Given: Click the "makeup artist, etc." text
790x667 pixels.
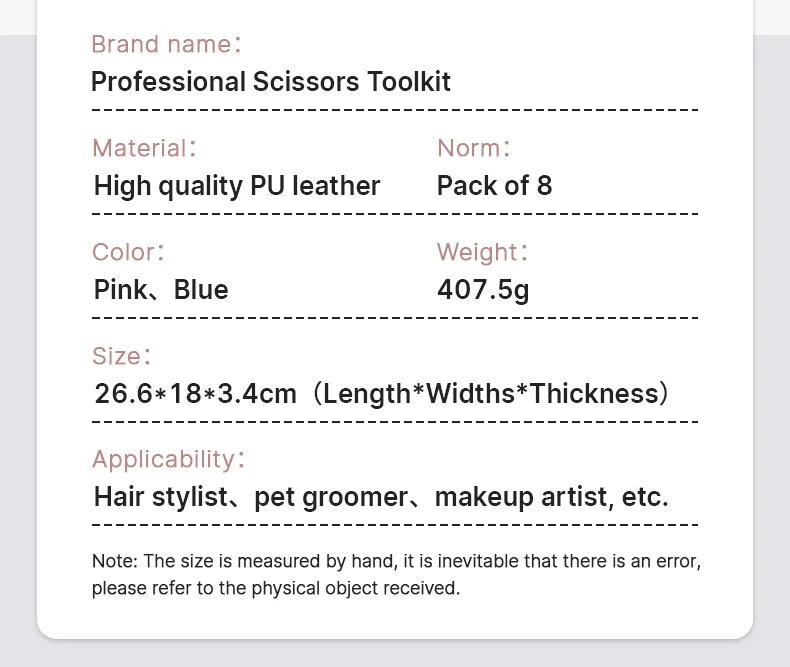Looking at the screenshot, I should click(x=551, y=497).
